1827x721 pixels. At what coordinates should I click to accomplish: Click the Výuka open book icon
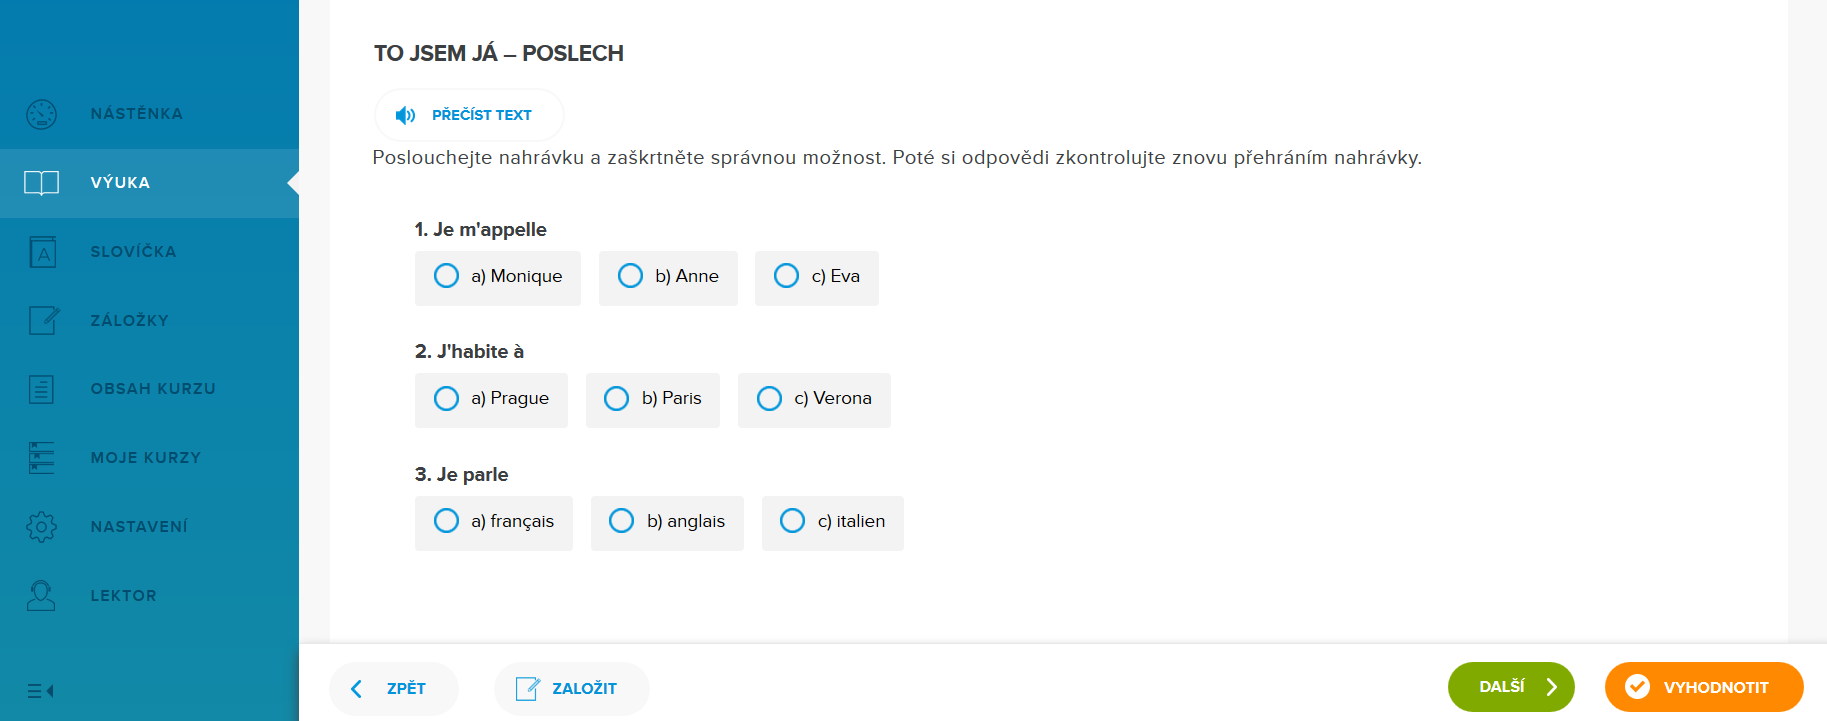click(42, 183)
